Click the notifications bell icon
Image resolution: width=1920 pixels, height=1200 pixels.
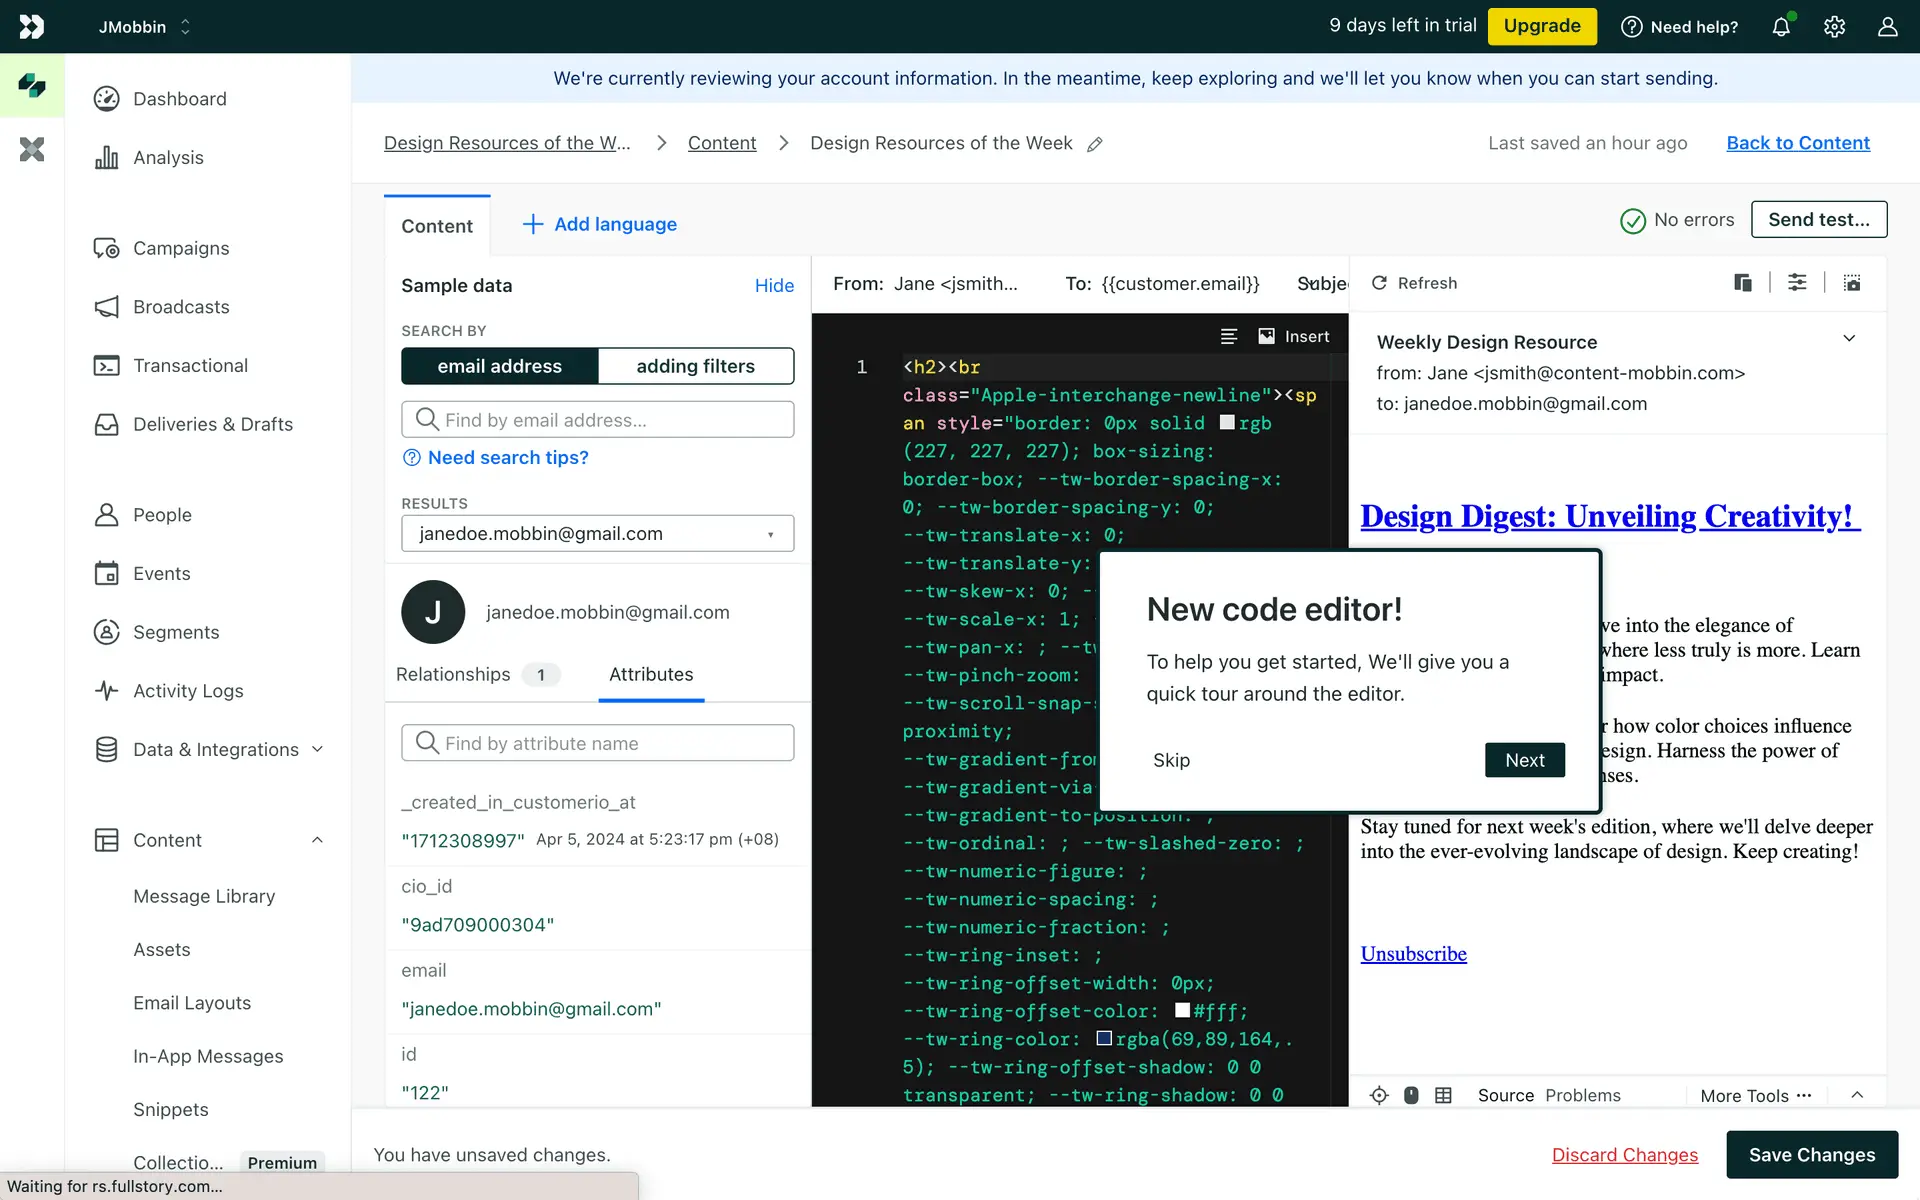(x=1781, y=27)
